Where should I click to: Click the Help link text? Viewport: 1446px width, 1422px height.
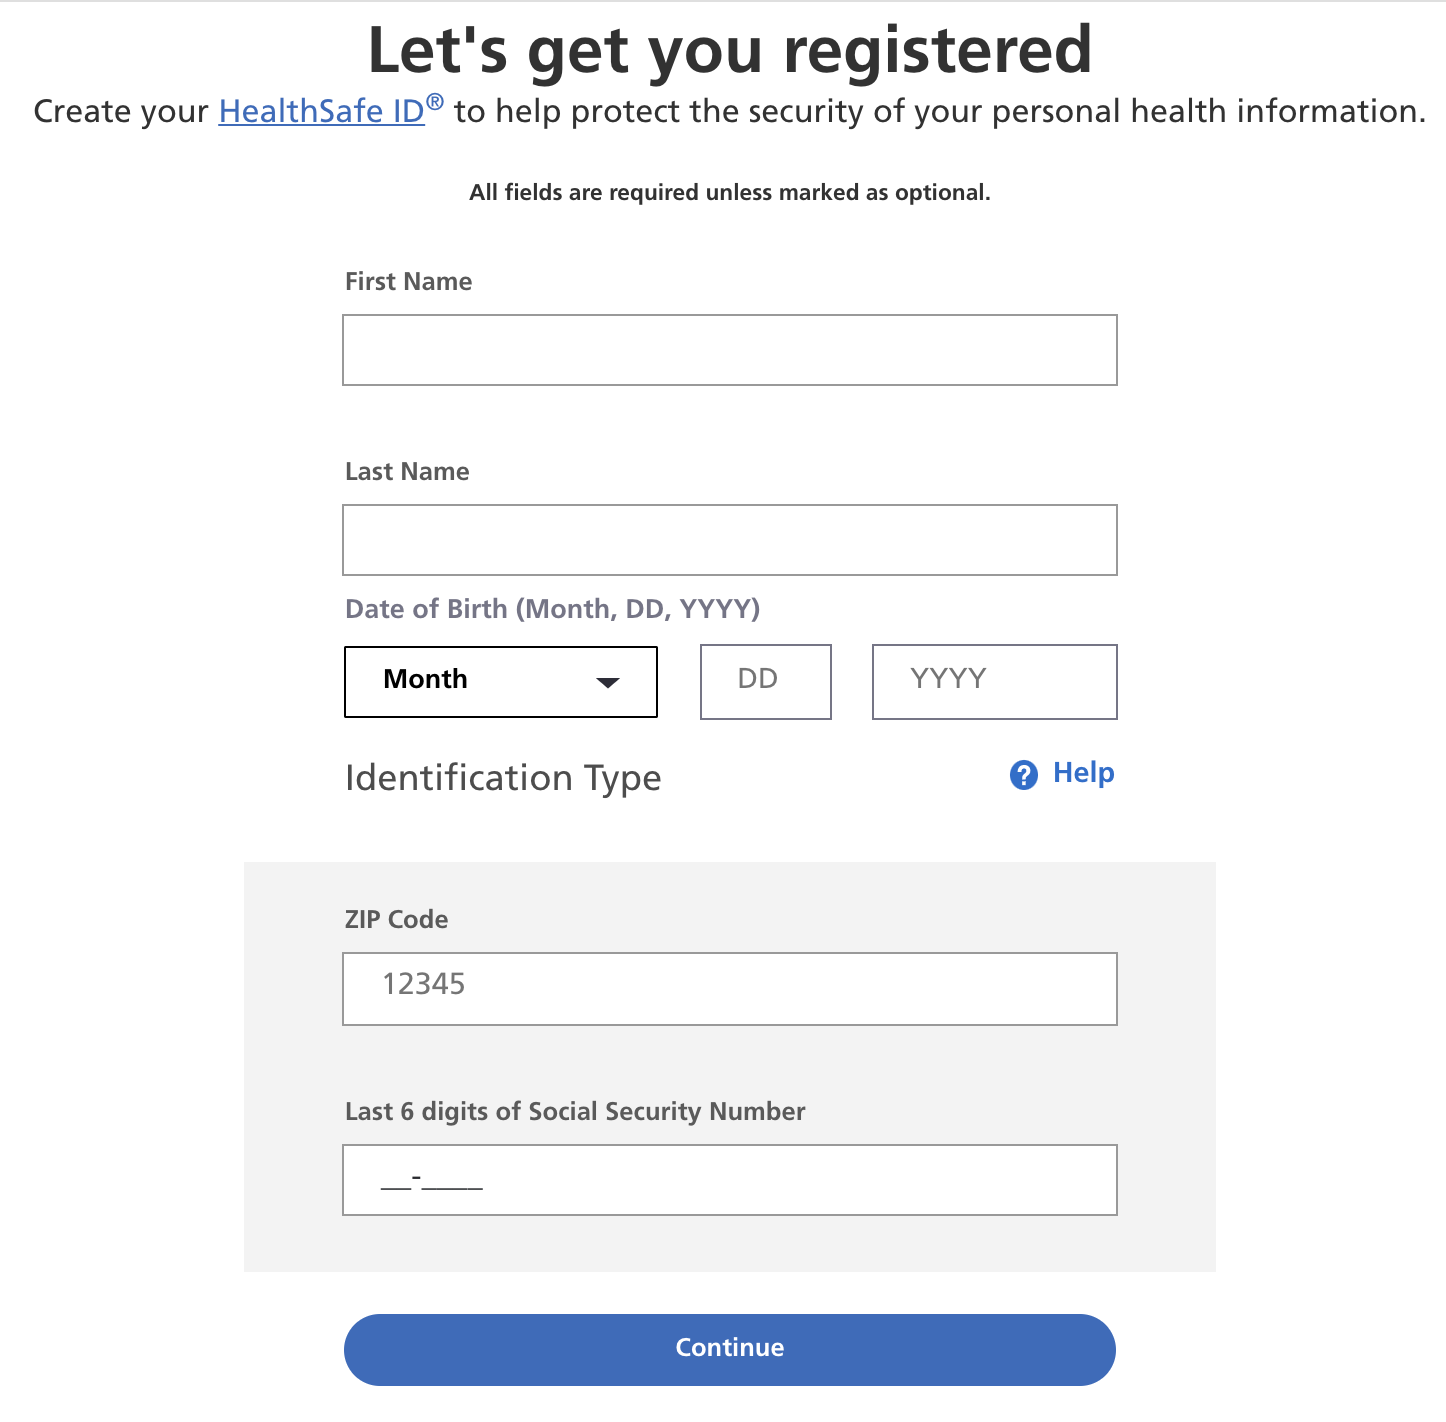(1083, 773)
